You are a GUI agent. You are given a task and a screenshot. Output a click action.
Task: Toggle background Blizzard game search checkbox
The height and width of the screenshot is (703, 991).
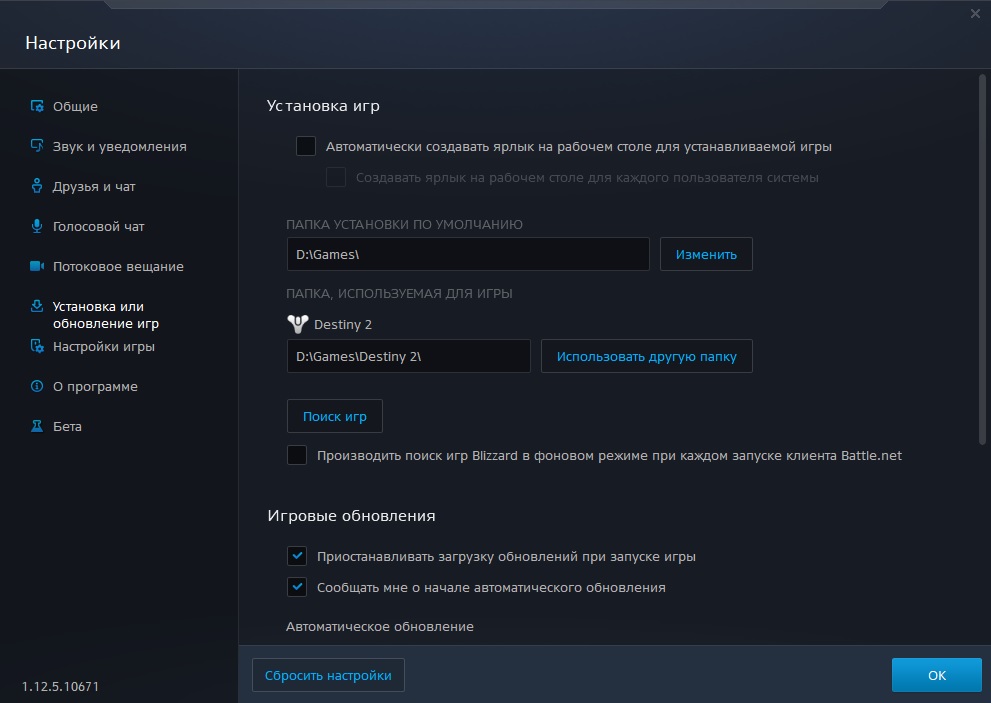[x=297, y=455]
